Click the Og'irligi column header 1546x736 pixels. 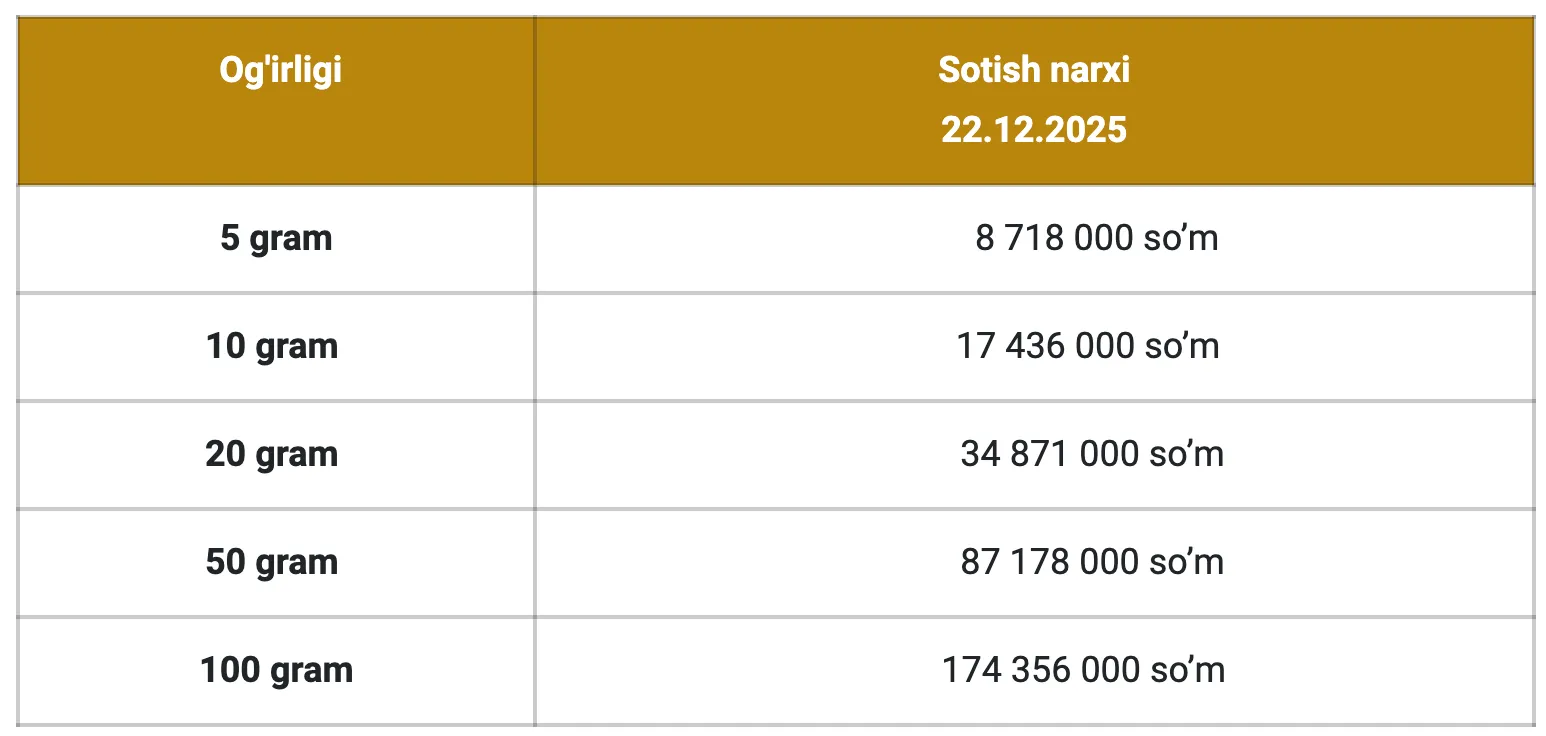coord(280,71)
